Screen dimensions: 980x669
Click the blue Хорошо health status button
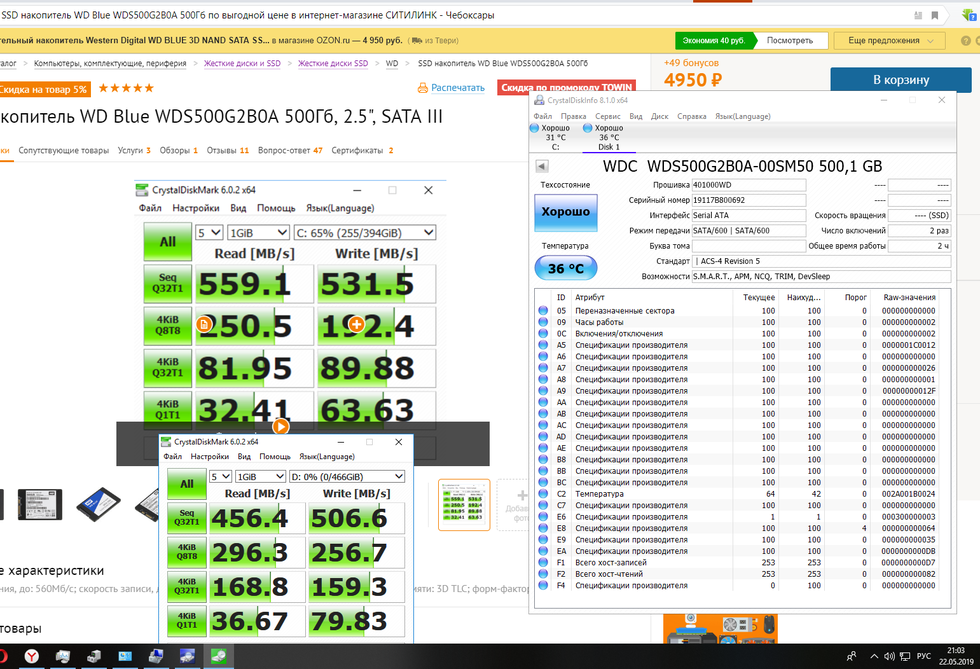[565, 212]
